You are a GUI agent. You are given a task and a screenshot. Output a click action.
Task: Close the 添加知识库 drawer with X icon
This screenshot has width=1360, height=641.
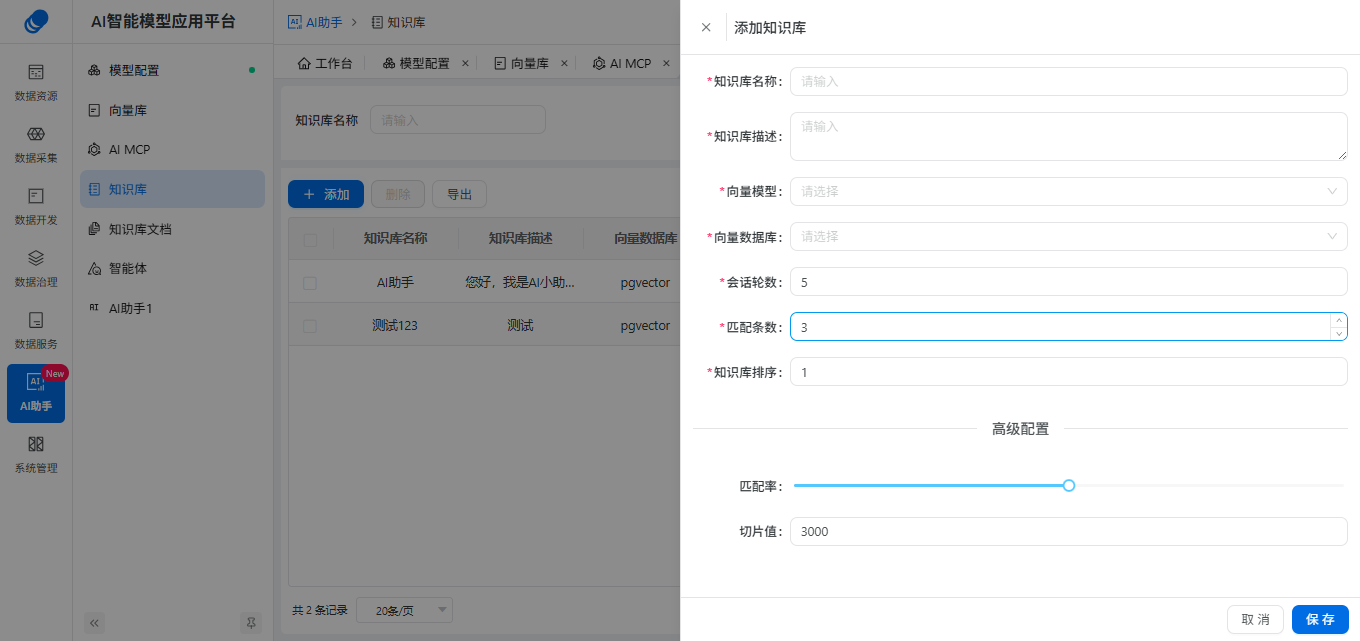tap(706, 27)
